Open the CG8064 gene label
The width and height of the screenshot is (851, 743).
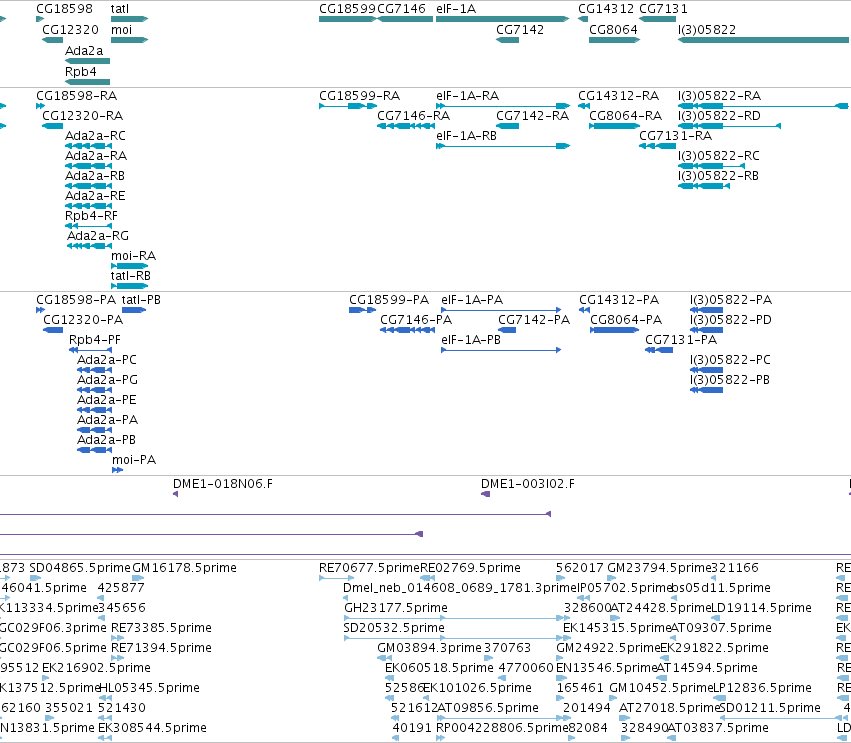point(613,29)
